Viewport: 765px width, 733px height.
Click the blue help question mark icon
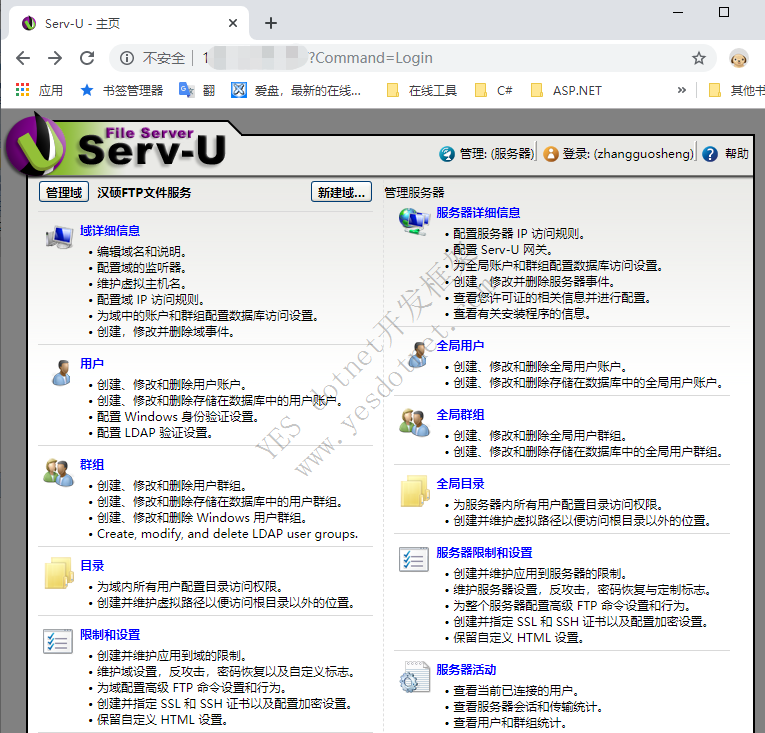pos(710,154)
